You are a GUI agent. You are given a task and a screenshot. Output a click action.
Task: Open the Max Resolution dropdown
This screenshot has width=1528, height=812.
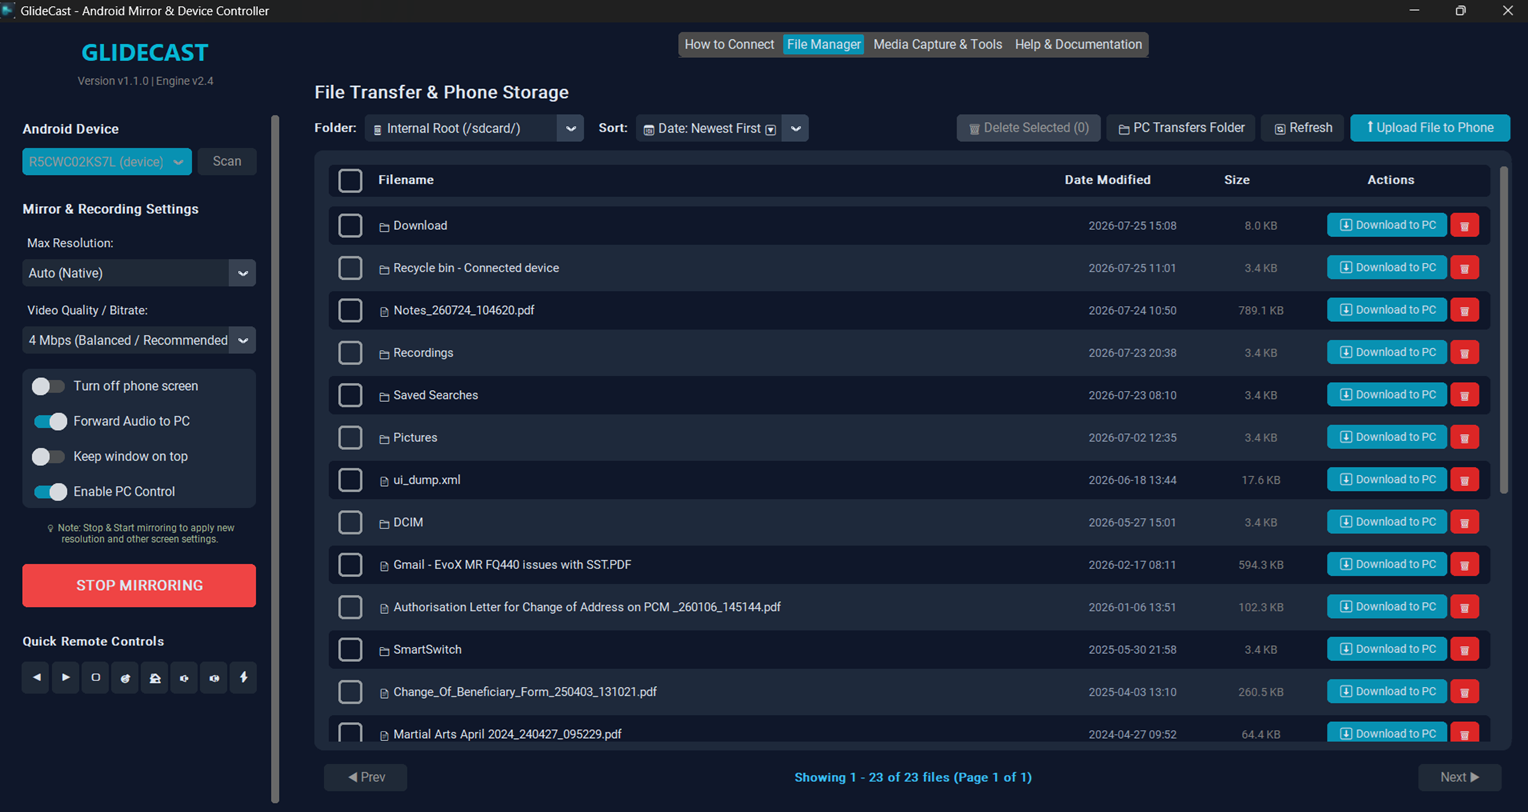pos(139,273)
